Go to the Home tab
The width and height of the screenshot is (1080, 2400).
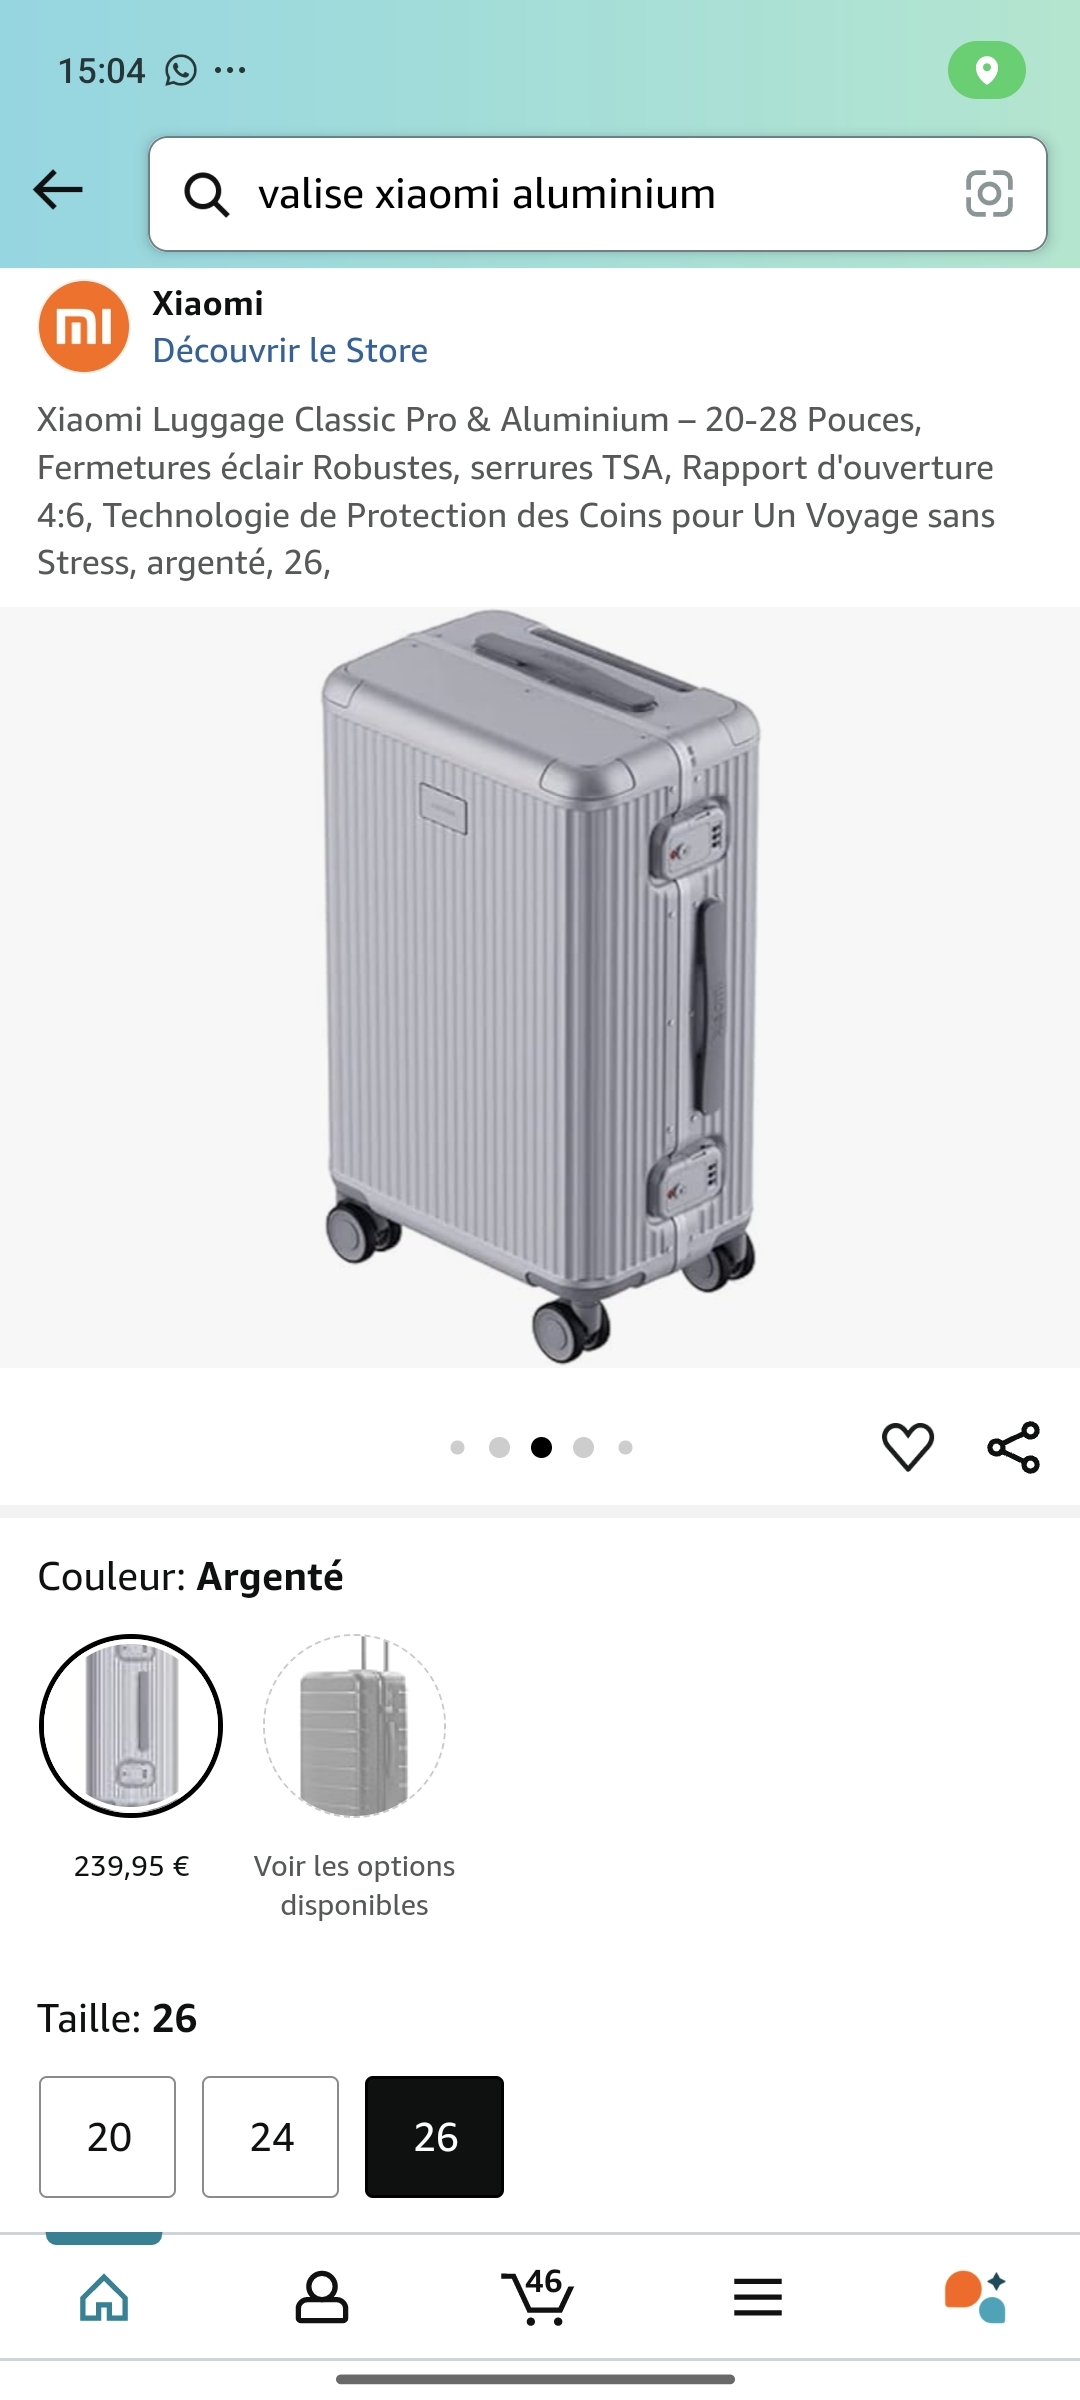[x=104, y=2297]
